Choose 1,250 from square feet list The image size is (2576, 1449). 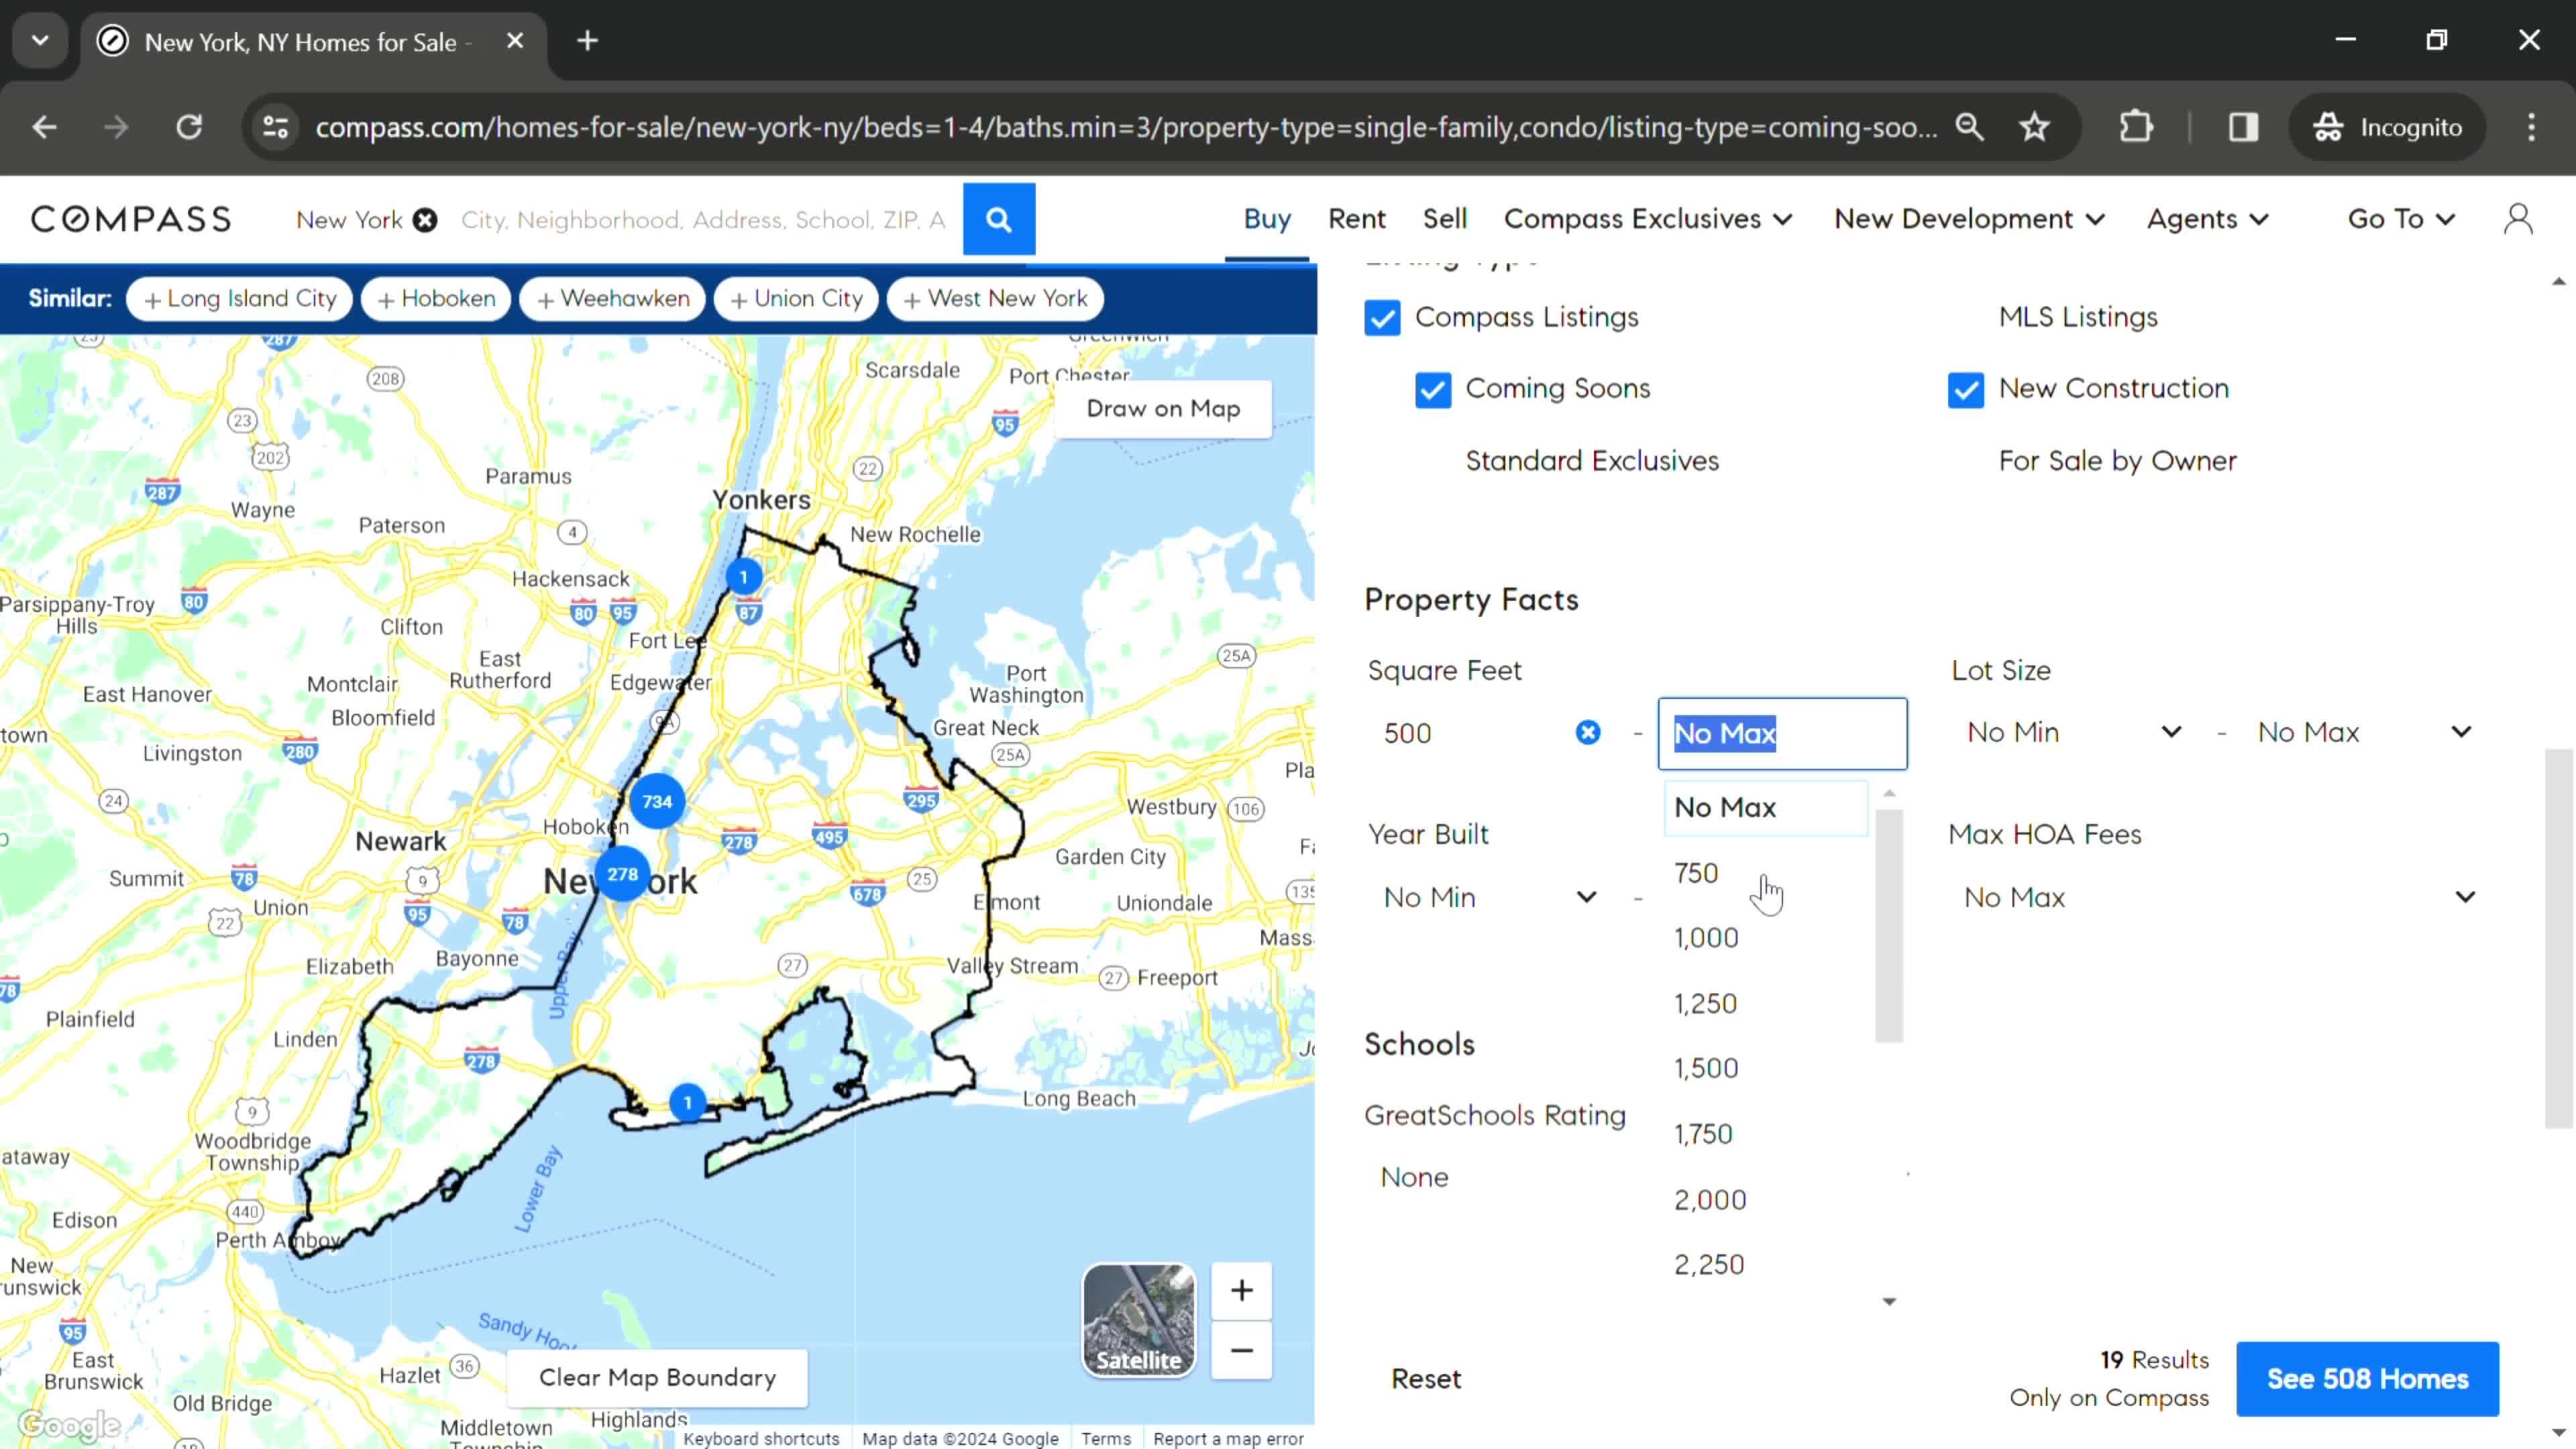click(1764, 1003)
